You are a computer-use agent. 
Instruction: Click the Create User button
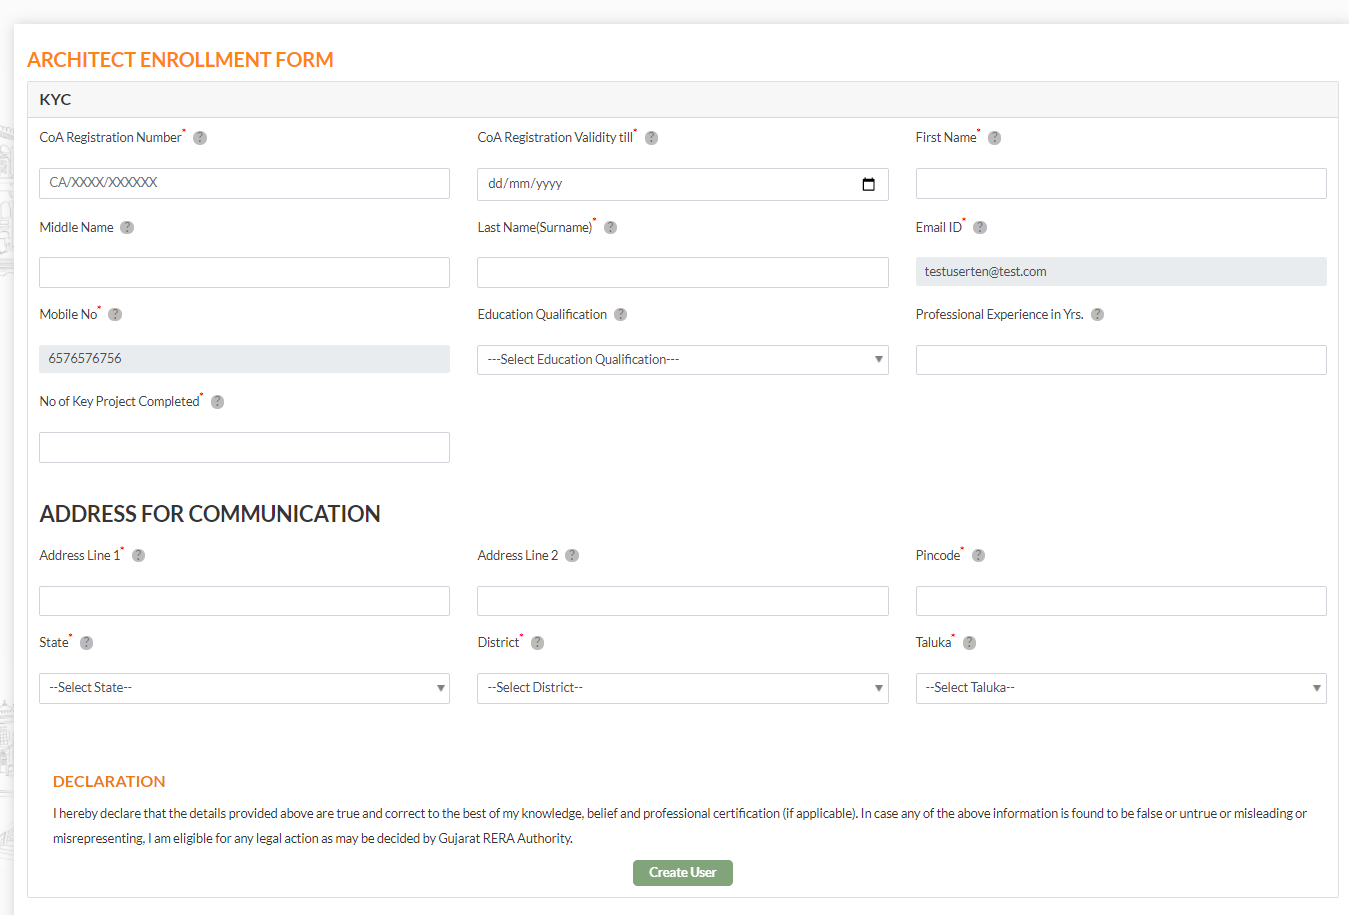(x=683, y=873)
